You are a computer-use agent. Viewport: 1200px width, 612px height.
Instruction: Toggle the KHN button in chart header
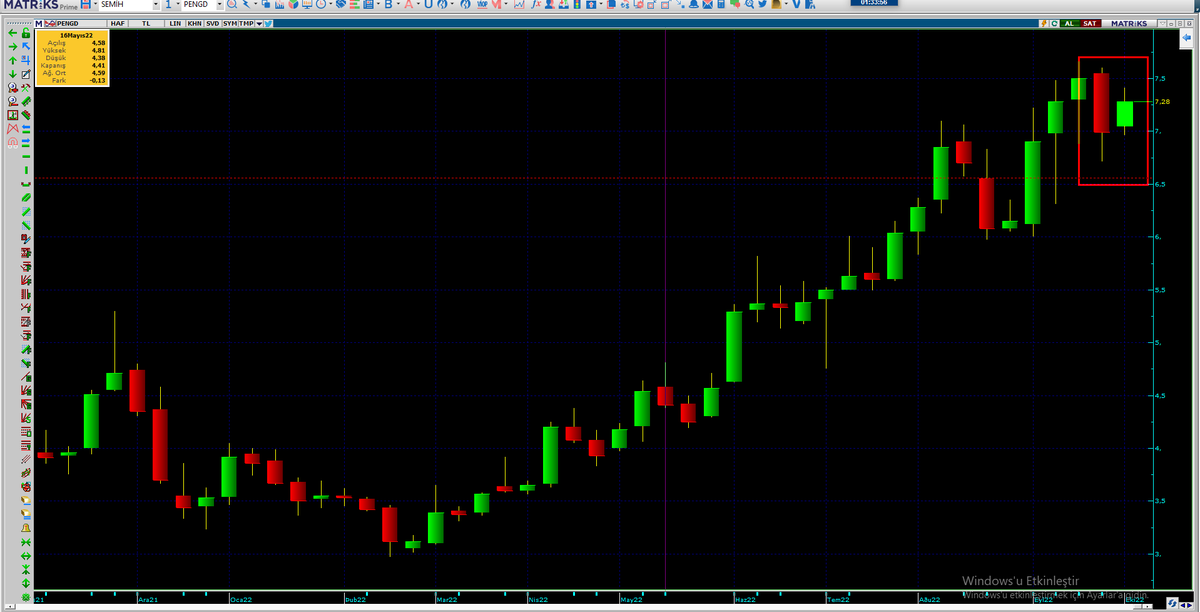pyautogui.click(x=194, y=23)
